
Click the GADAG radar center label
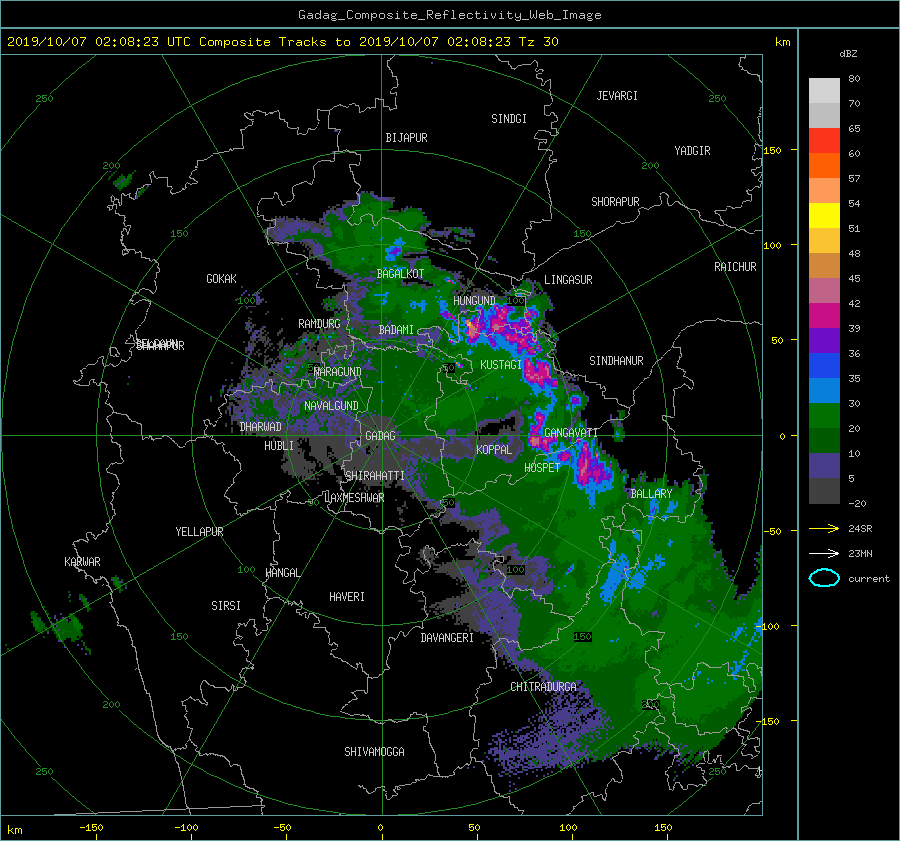tap(380, 436)
